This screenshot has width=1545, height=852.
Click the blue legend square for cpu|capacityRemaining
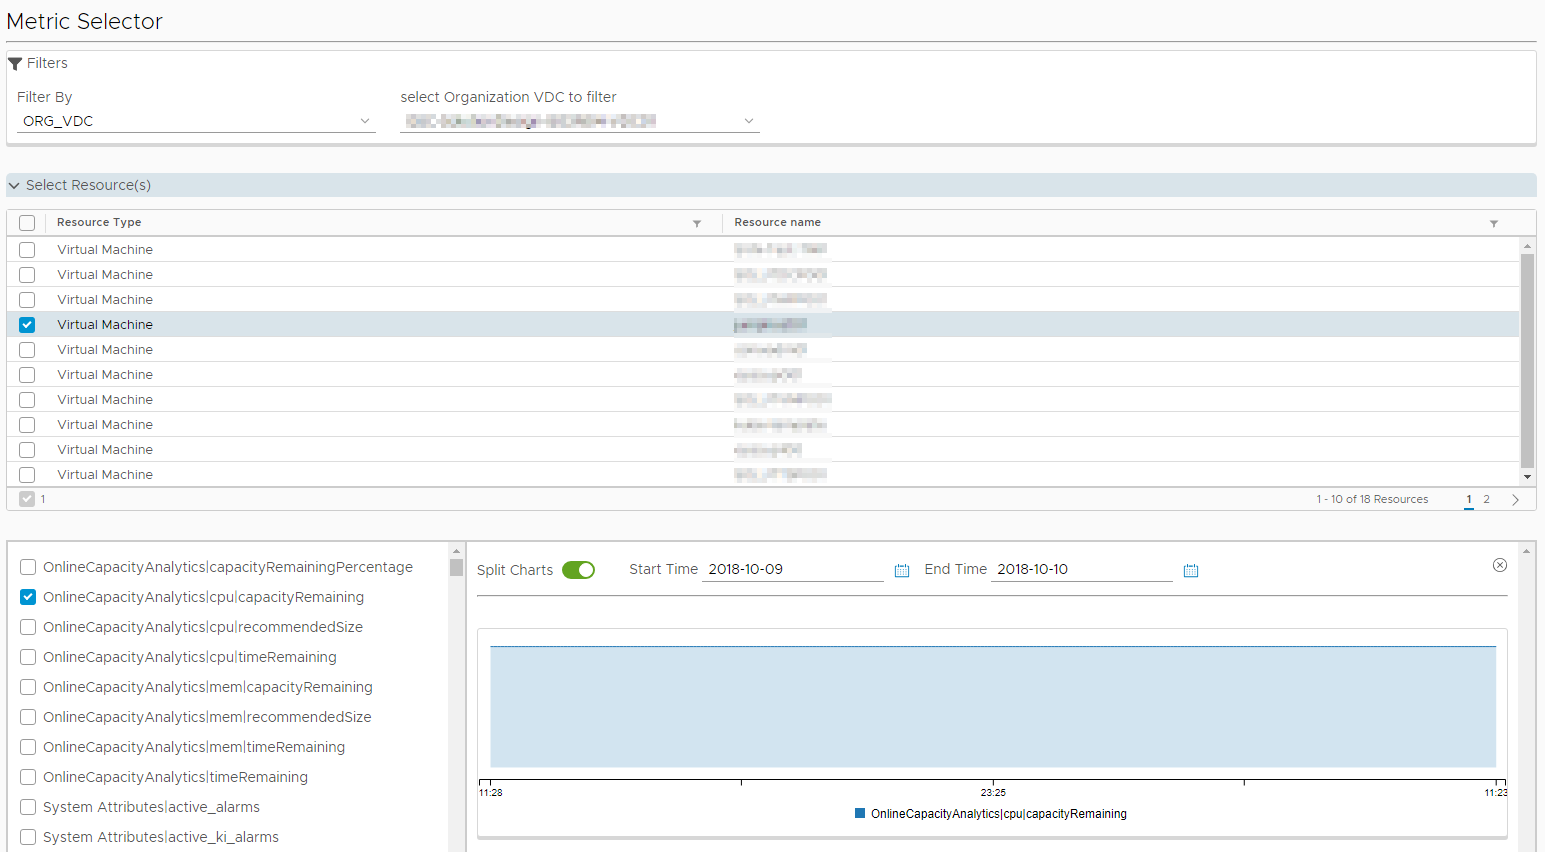tap(860, 813)
